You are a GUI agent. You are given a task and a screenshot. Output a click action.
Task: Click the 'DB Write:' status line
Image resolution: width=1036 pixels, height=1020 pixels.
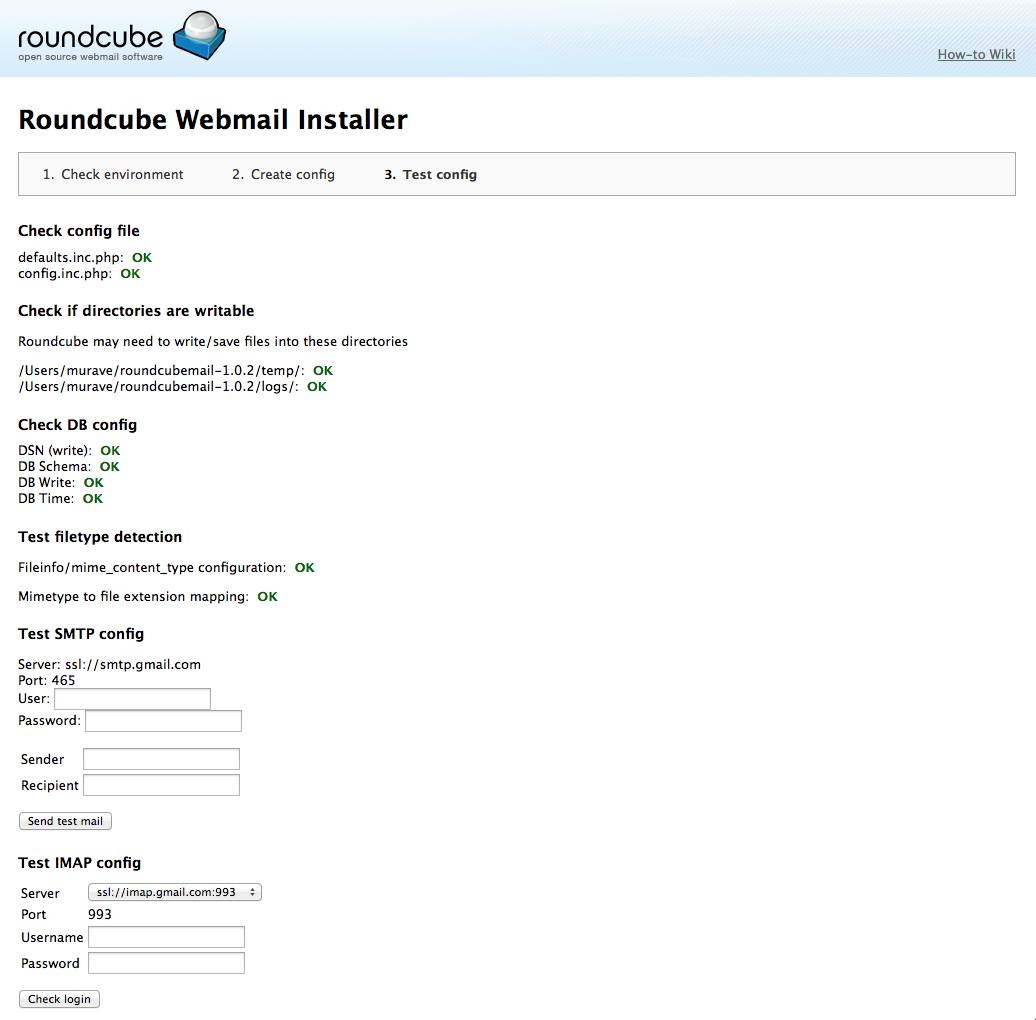click(x=61, y=482)
